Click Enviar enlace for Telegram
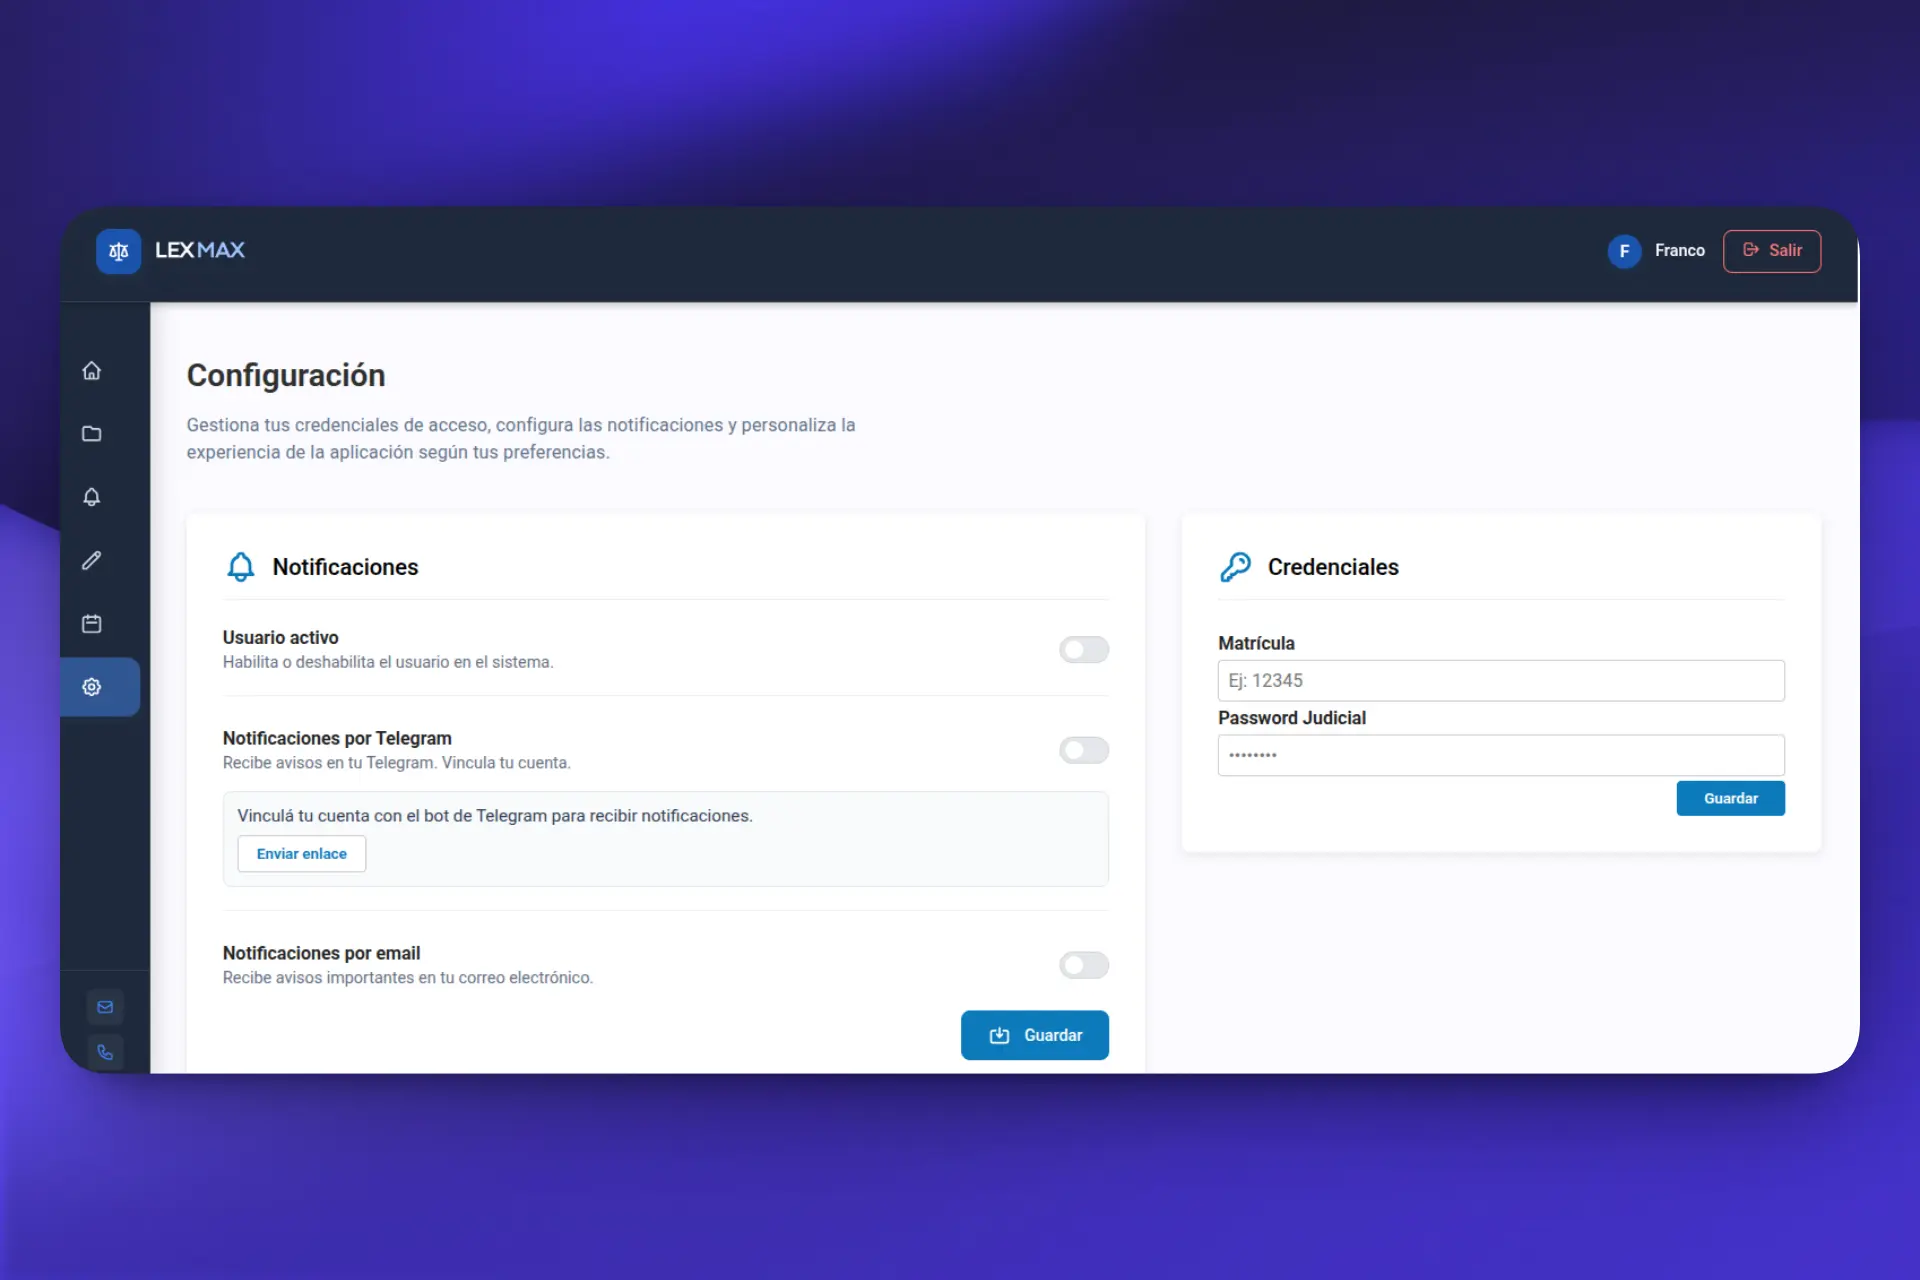 point(302,854)
